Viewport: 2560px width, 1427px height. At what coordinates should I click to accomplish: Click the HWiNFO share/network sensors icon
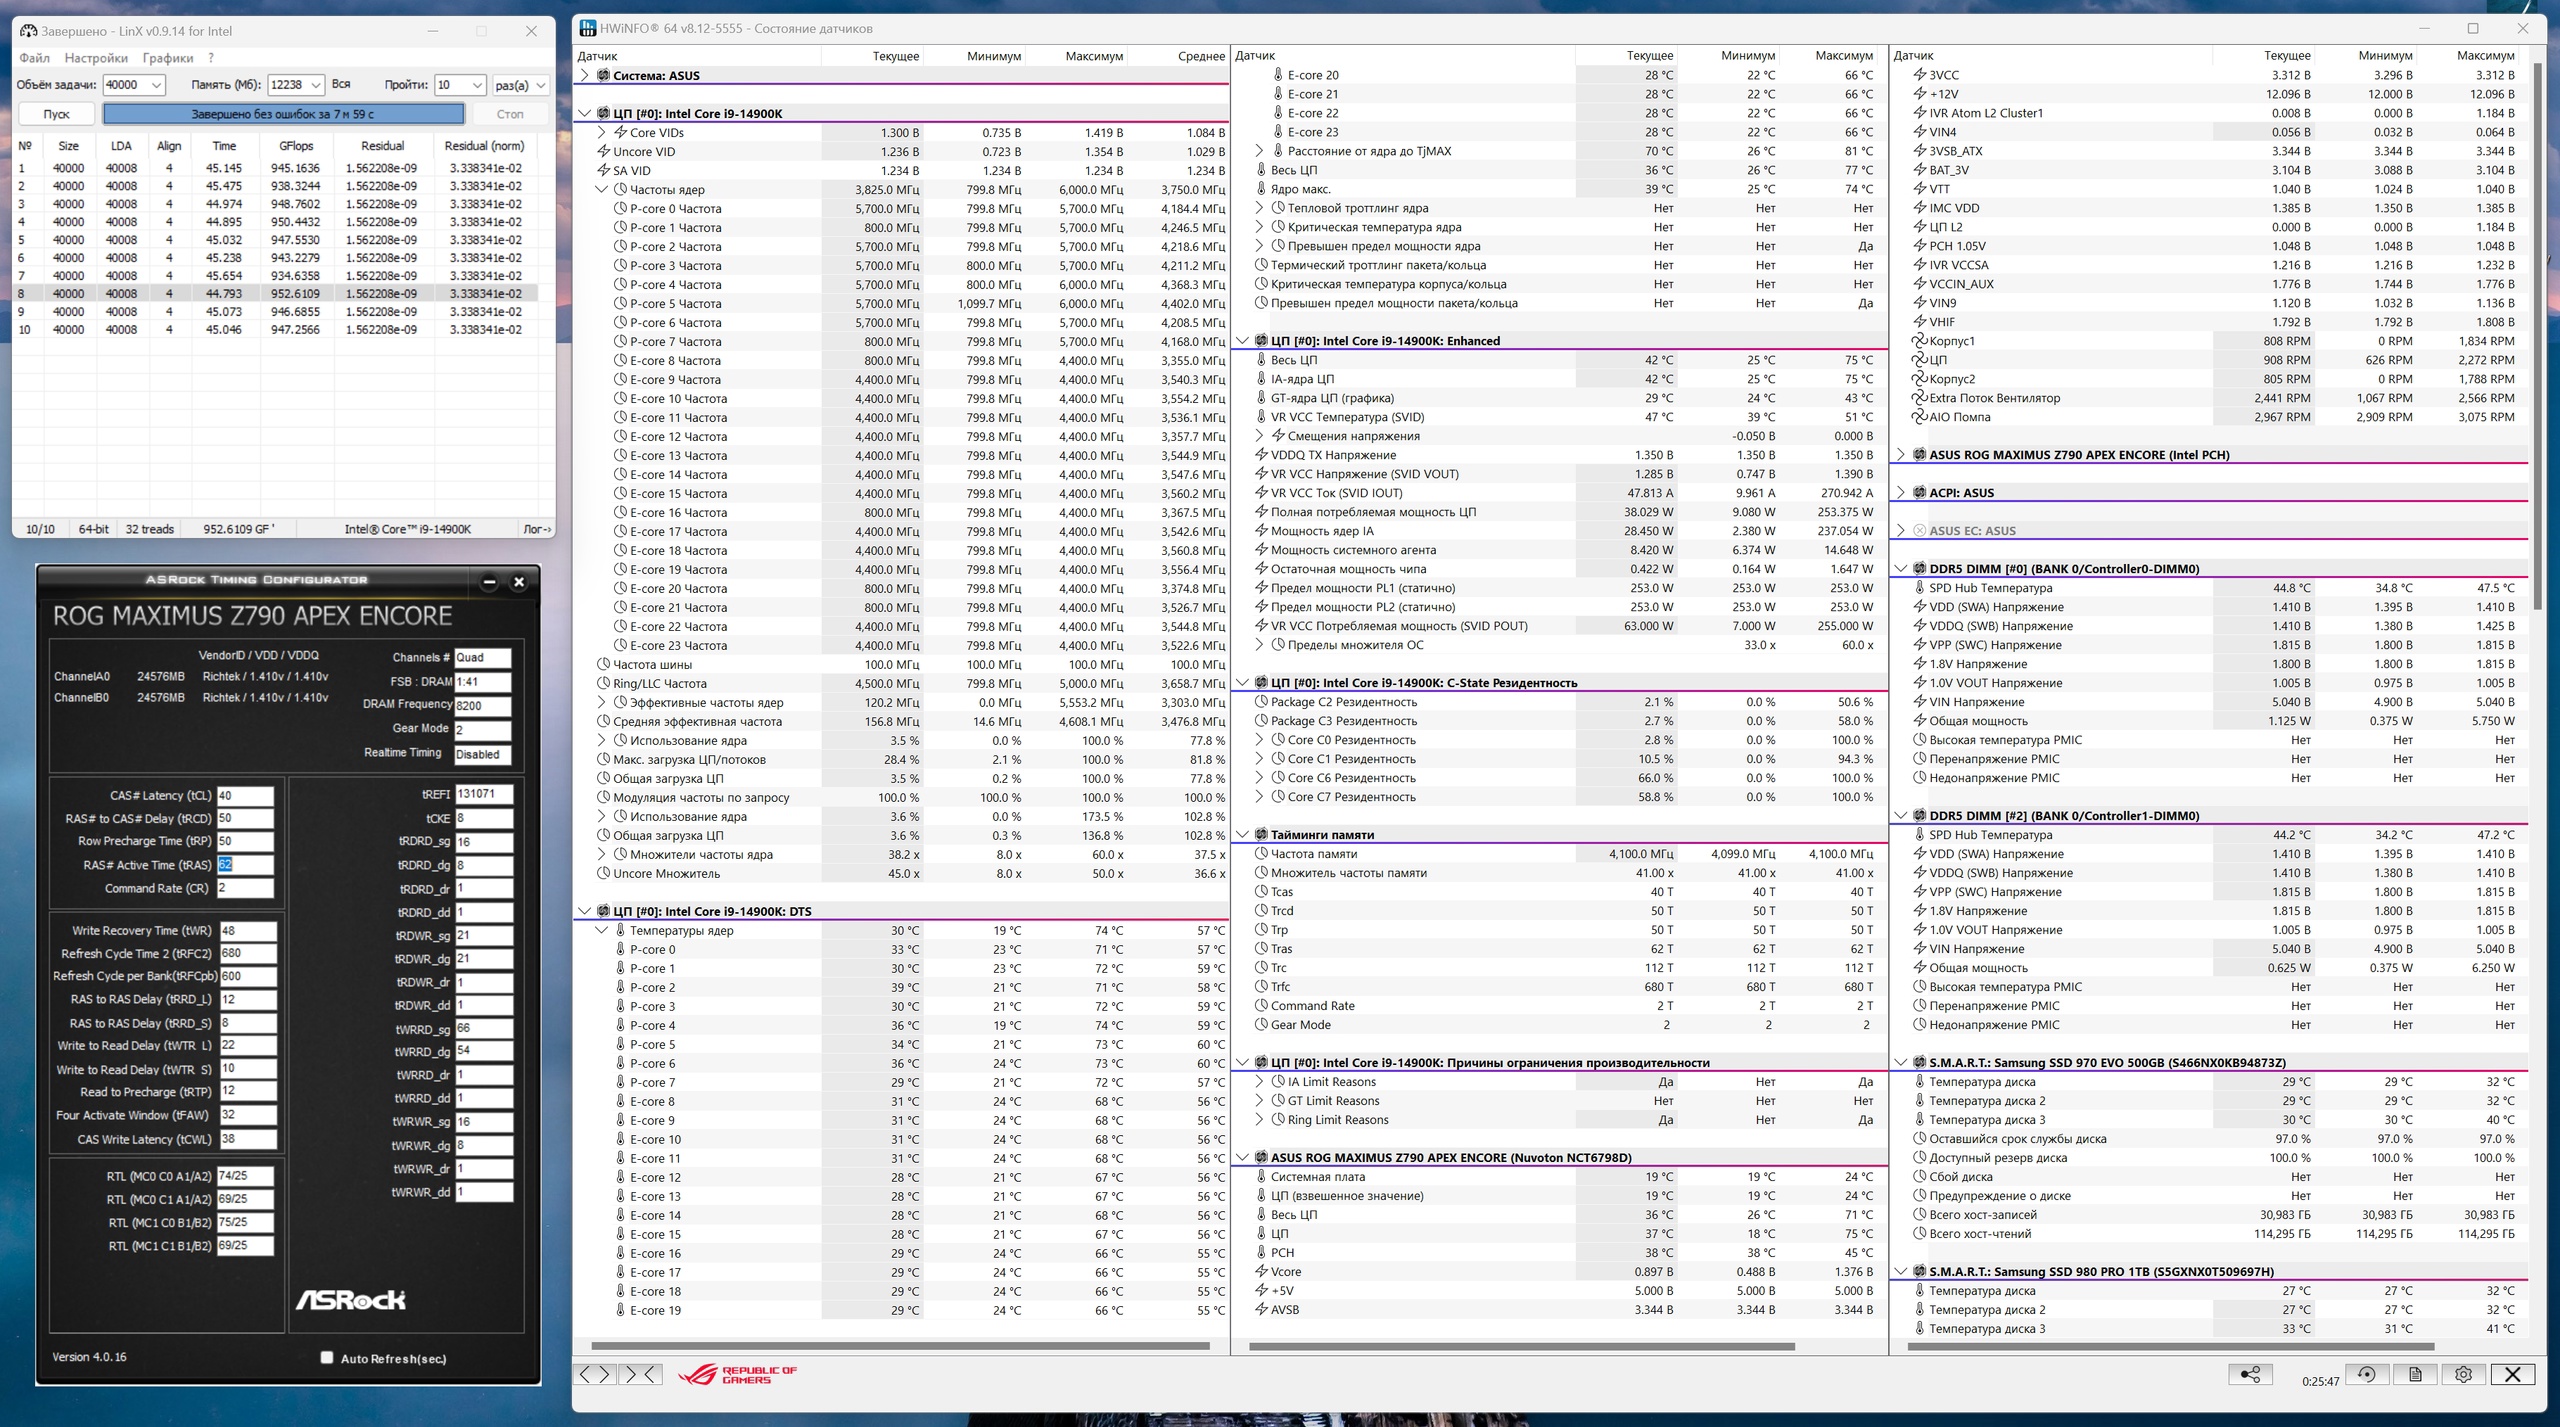2250,1374
